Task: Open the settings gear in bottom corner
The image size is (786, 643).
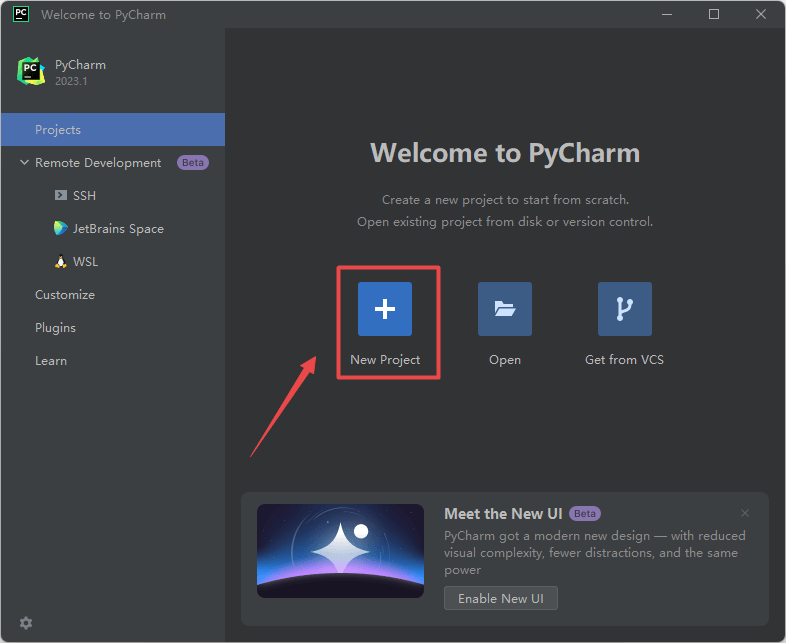Action: (26, 622)
